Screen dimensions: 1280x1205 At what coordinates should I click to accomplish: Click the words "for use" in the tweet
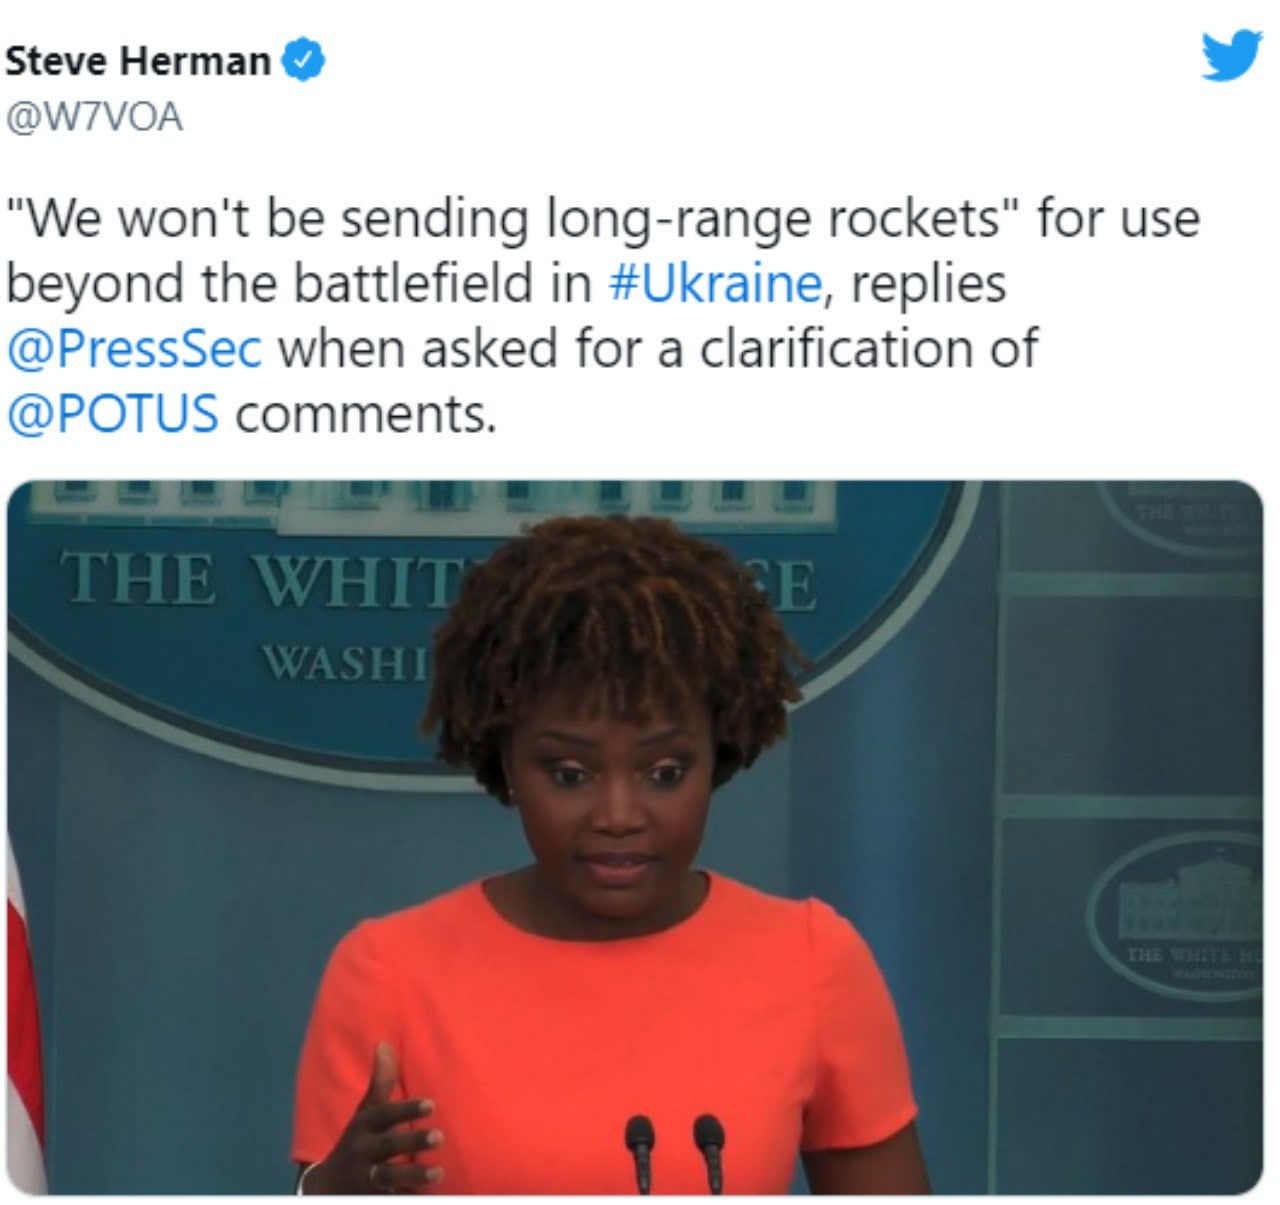tap(1118, 219)
